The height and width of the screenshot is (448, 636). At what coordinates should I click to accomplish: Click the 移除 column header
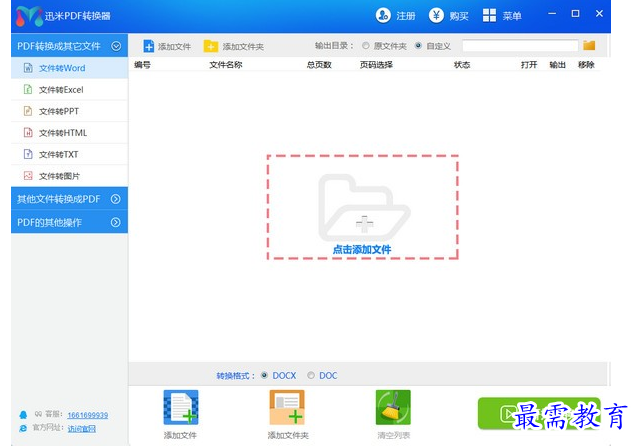[586, 64]
